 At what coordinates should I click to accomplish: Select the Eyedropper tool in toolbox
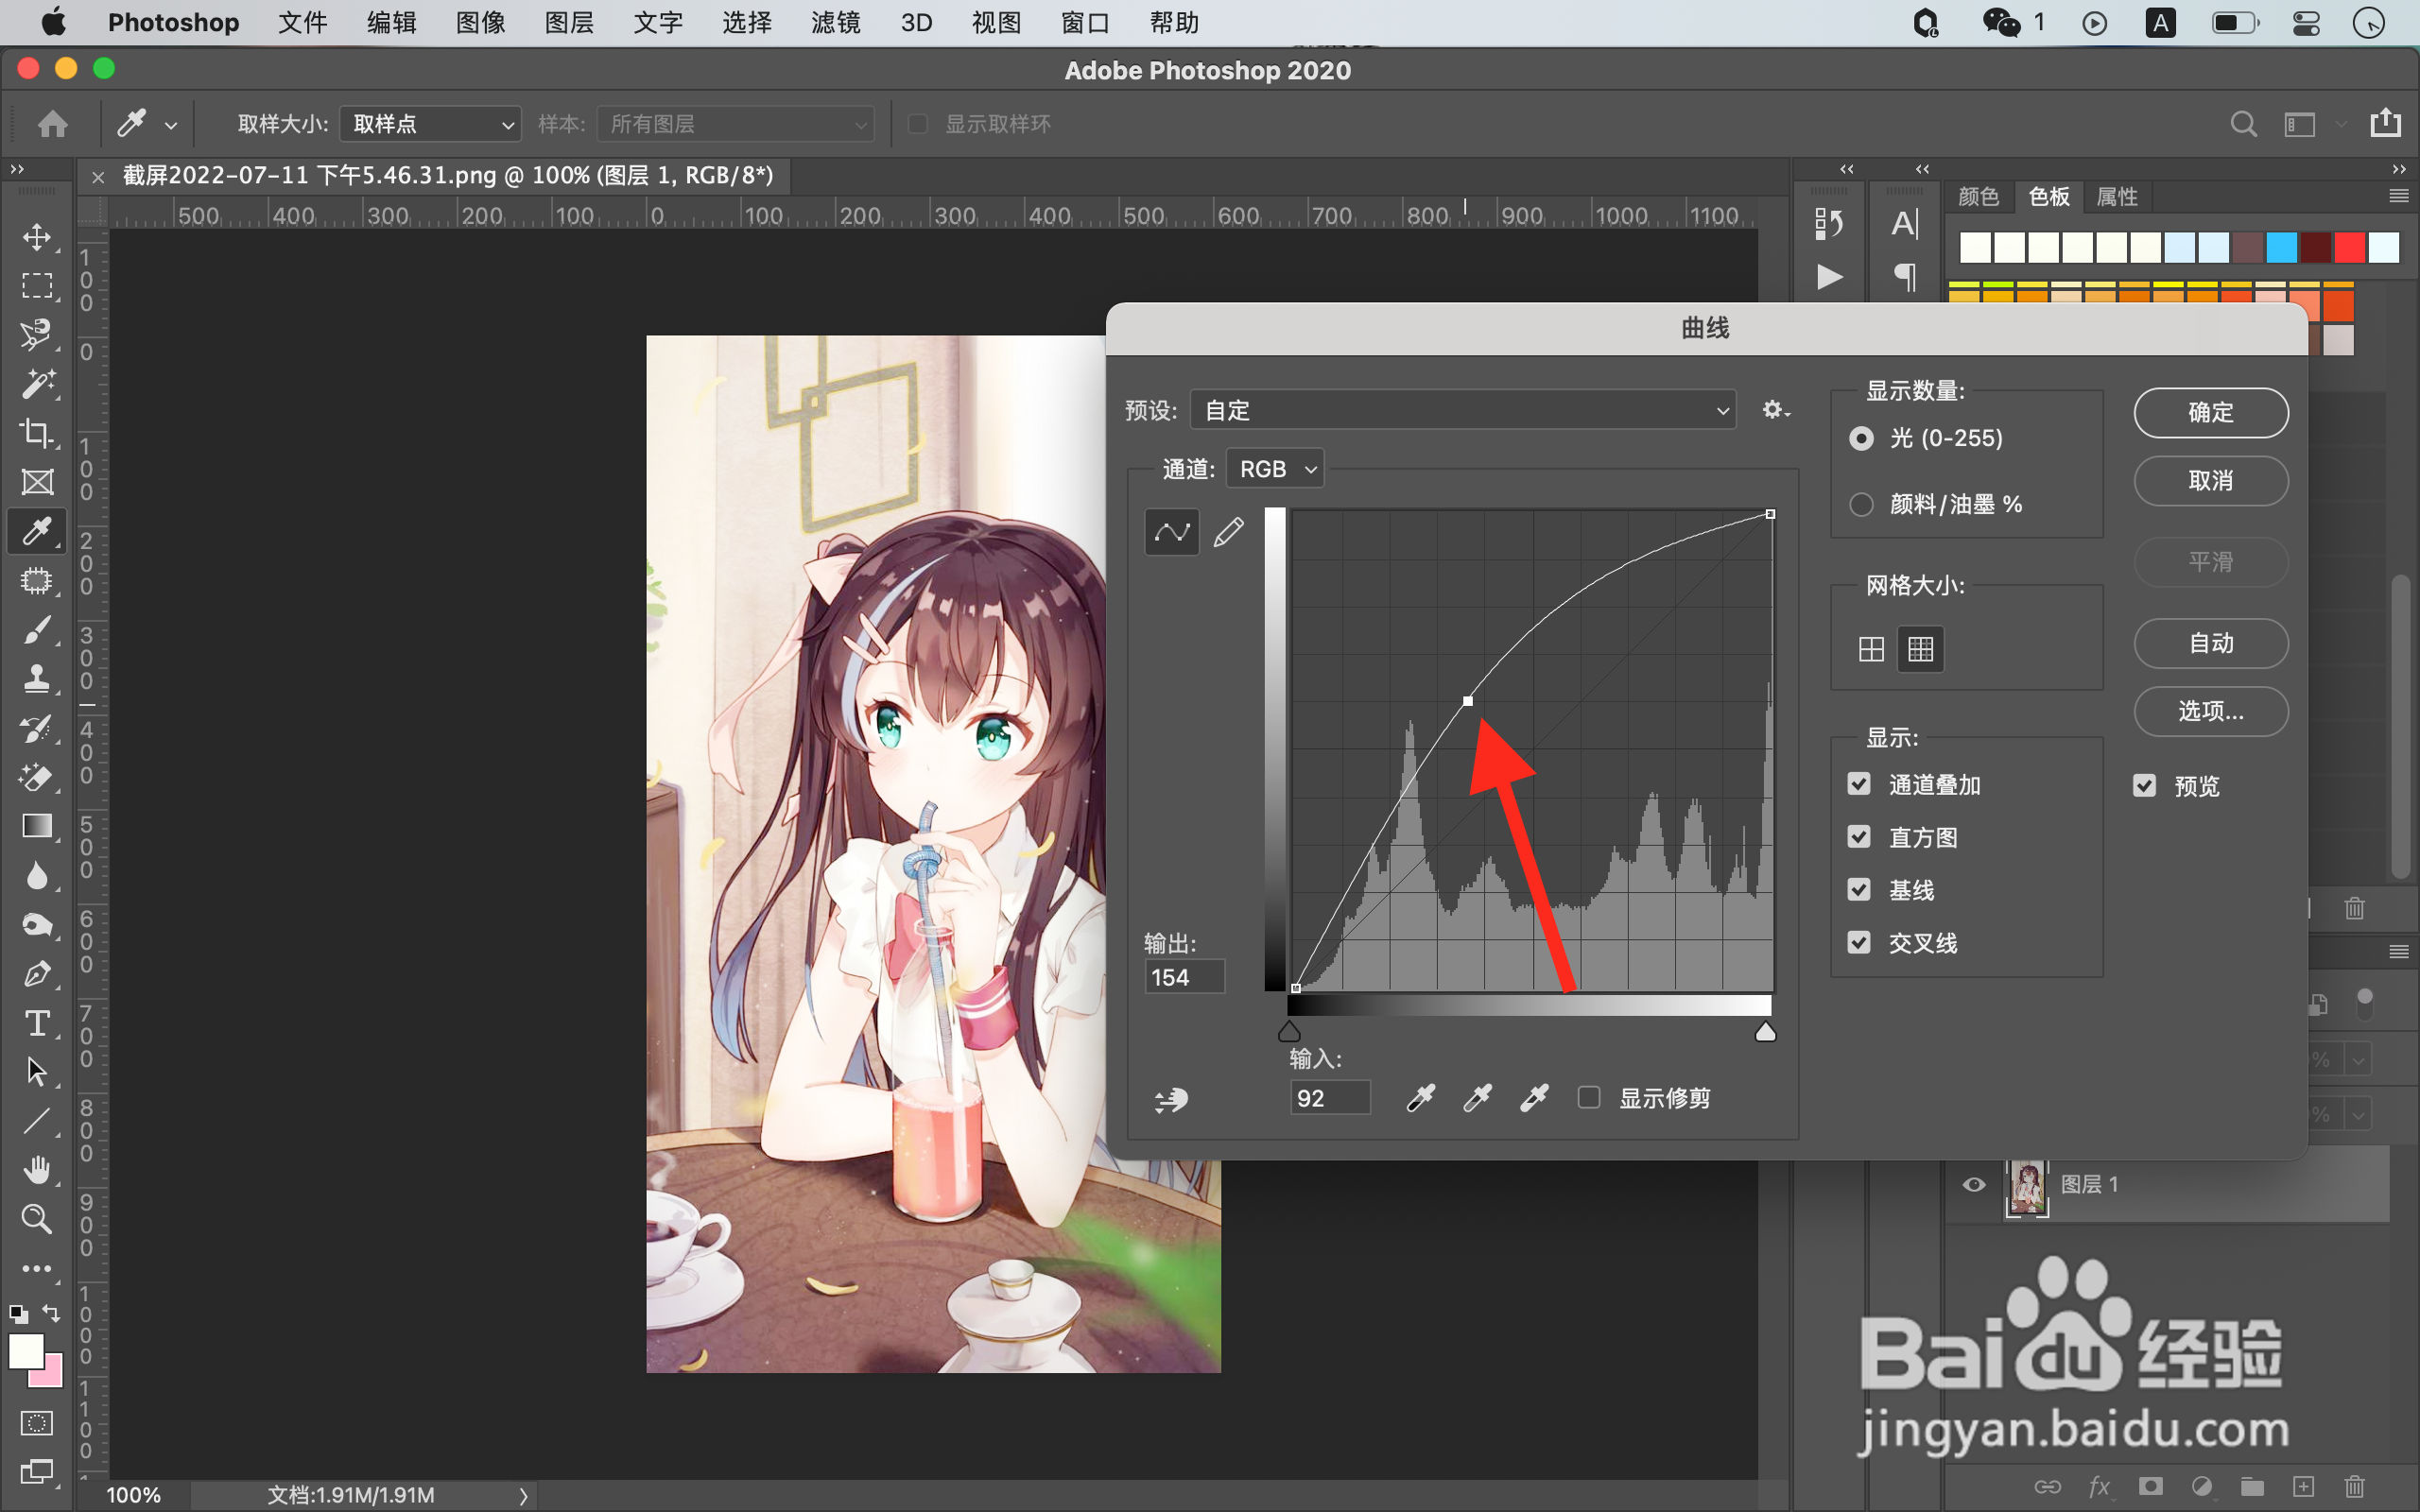[37, 531]
